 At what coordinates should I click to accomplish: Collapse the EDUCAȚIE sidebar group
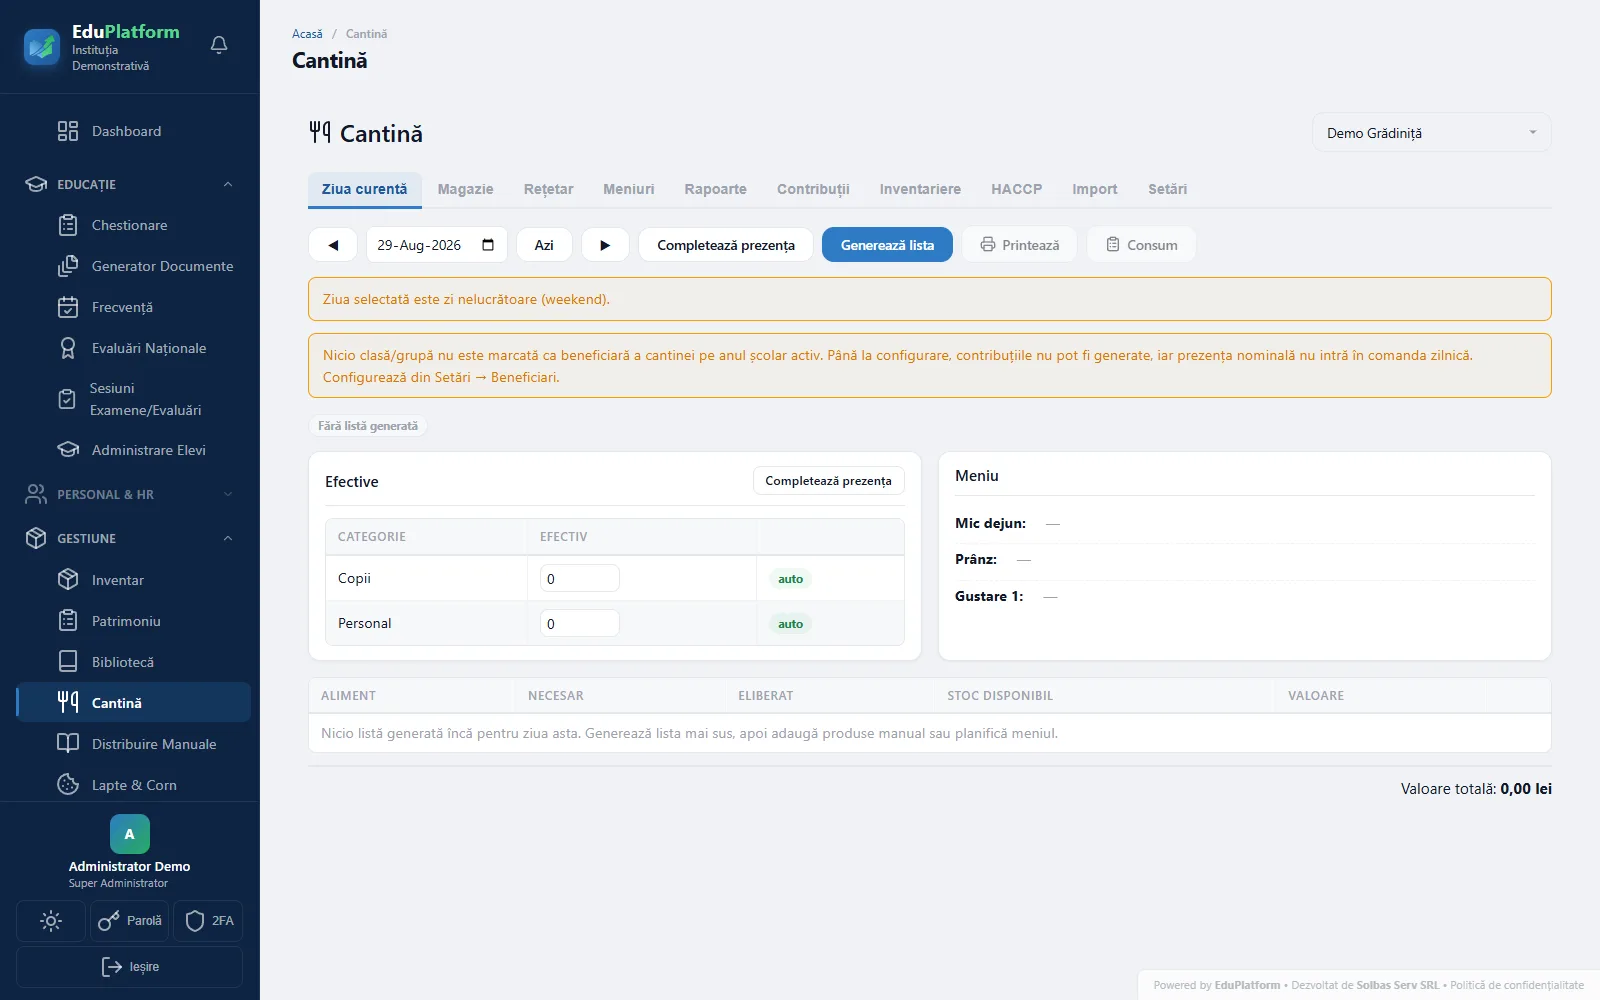click(130, 184)
